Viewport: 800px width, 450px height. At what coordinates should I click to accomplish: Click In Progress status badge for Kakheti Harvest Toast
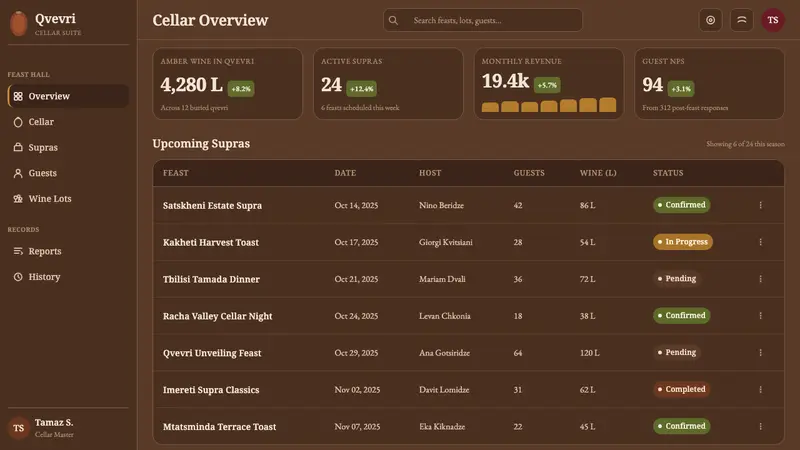[683, 242]
